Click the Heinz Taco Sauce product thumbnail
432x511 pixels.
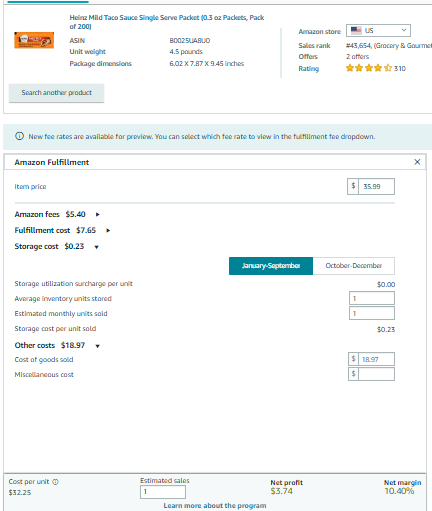(x=34, y=40)
